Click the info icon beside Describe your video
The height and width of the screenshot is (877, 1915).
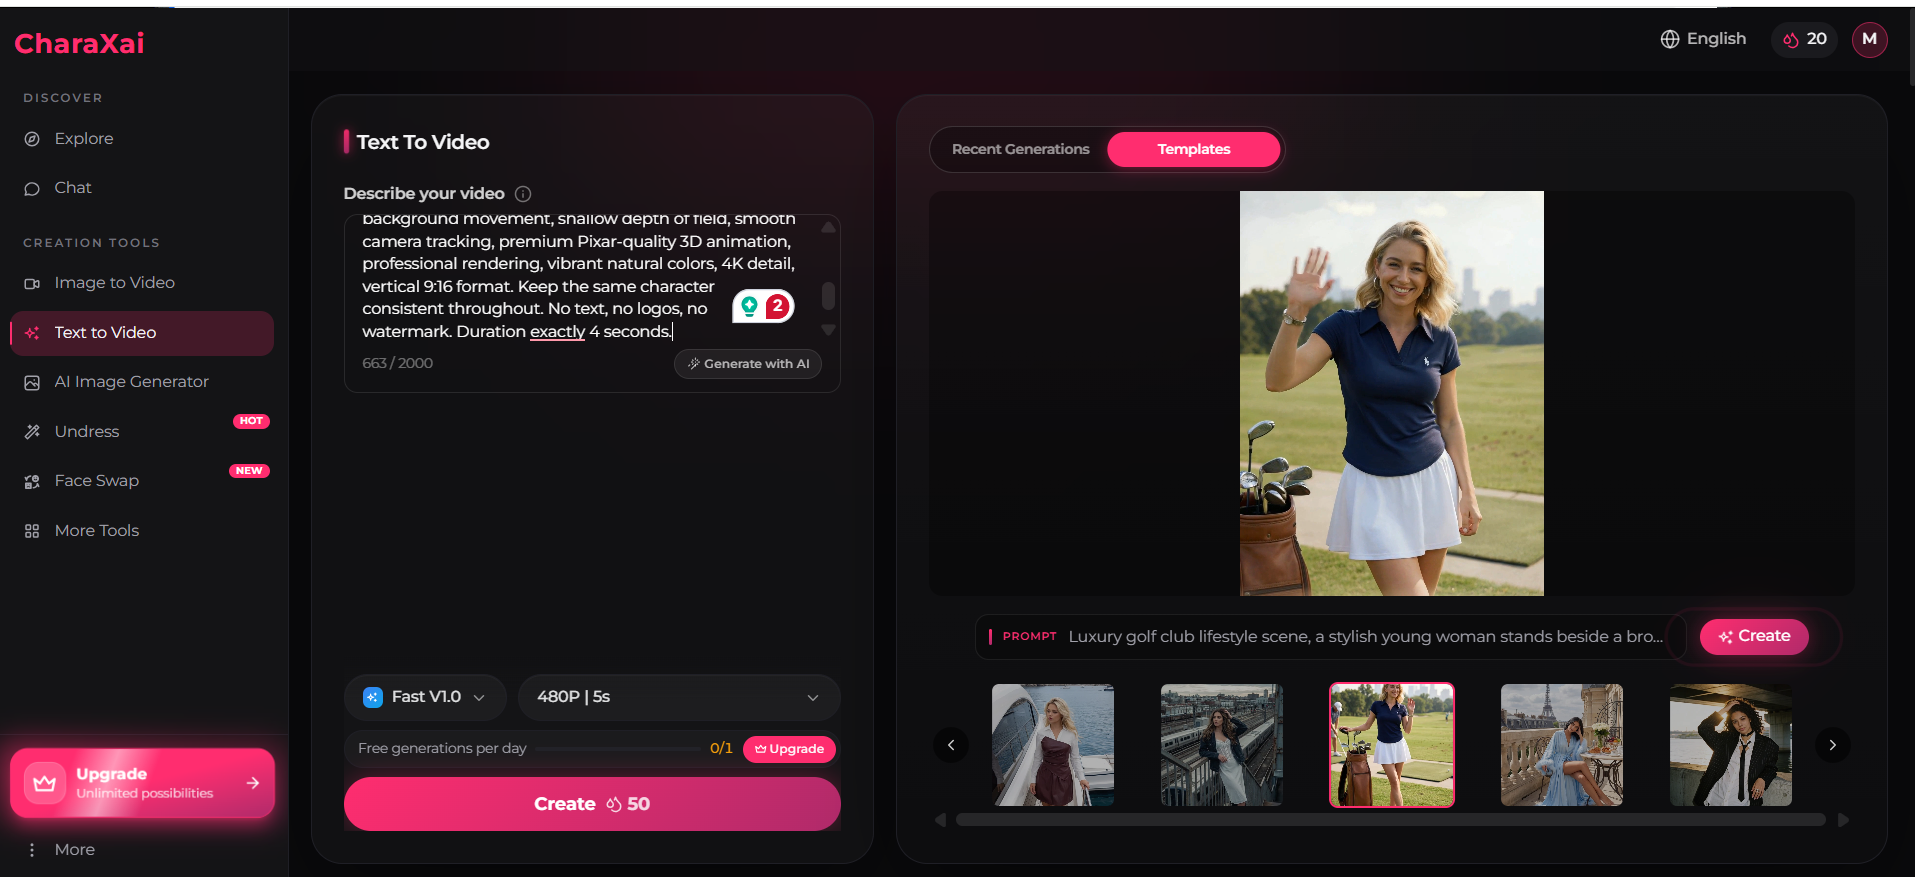click(523, 194)
